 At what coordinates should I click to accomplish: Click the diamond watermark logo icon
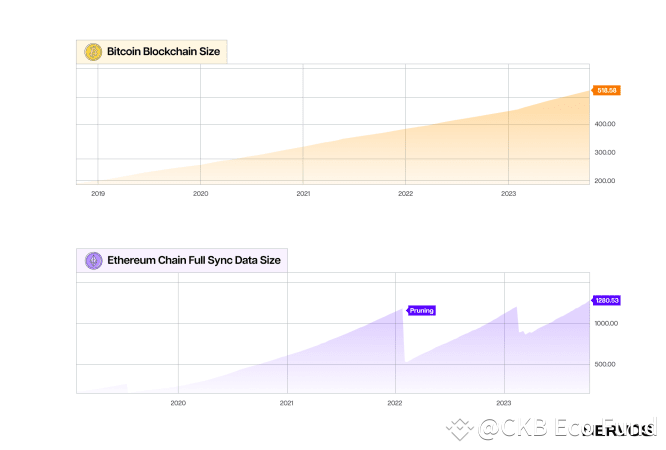click(460, 430)
